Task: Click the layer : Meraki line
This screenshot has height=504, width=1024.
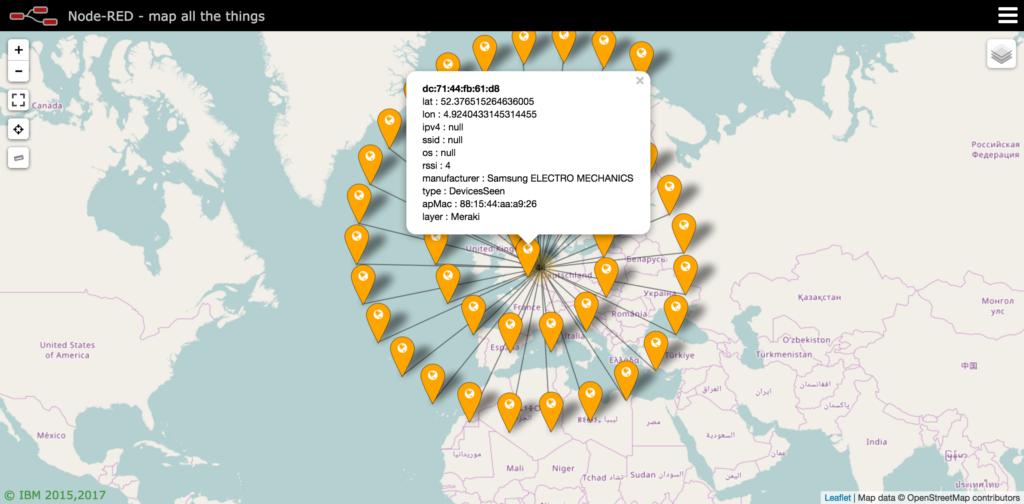Action: coord(451,217)
